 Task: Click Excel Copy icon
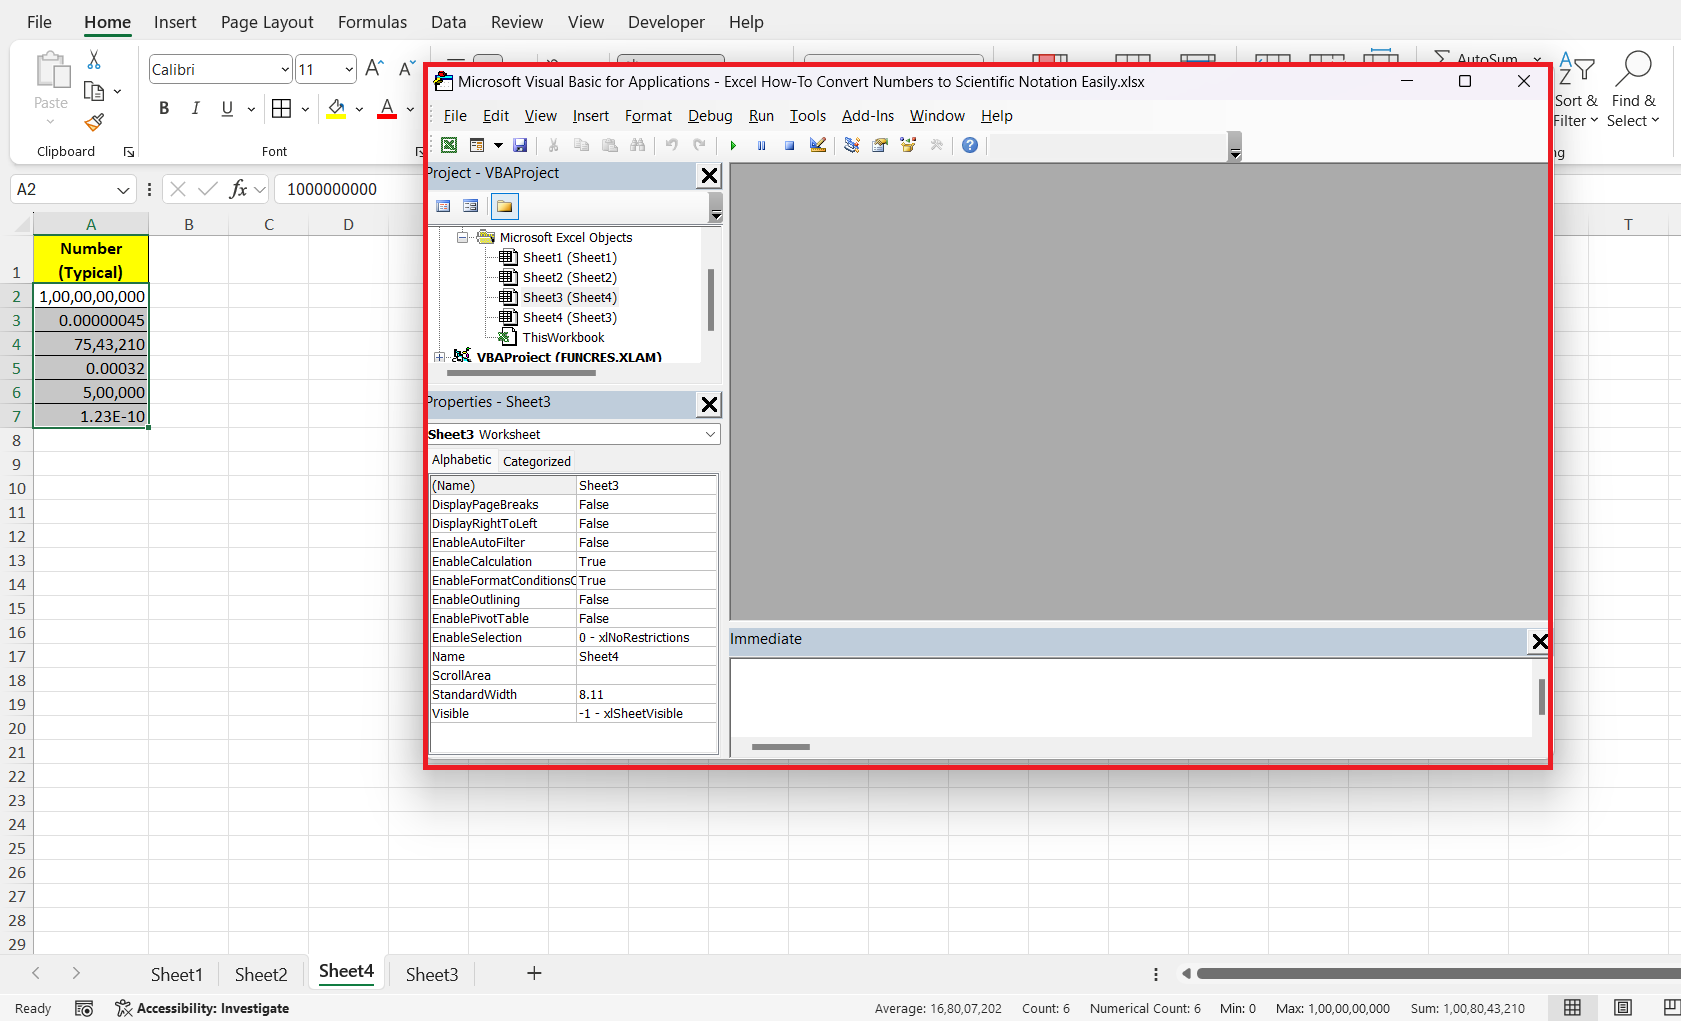[x=94, y=91]
